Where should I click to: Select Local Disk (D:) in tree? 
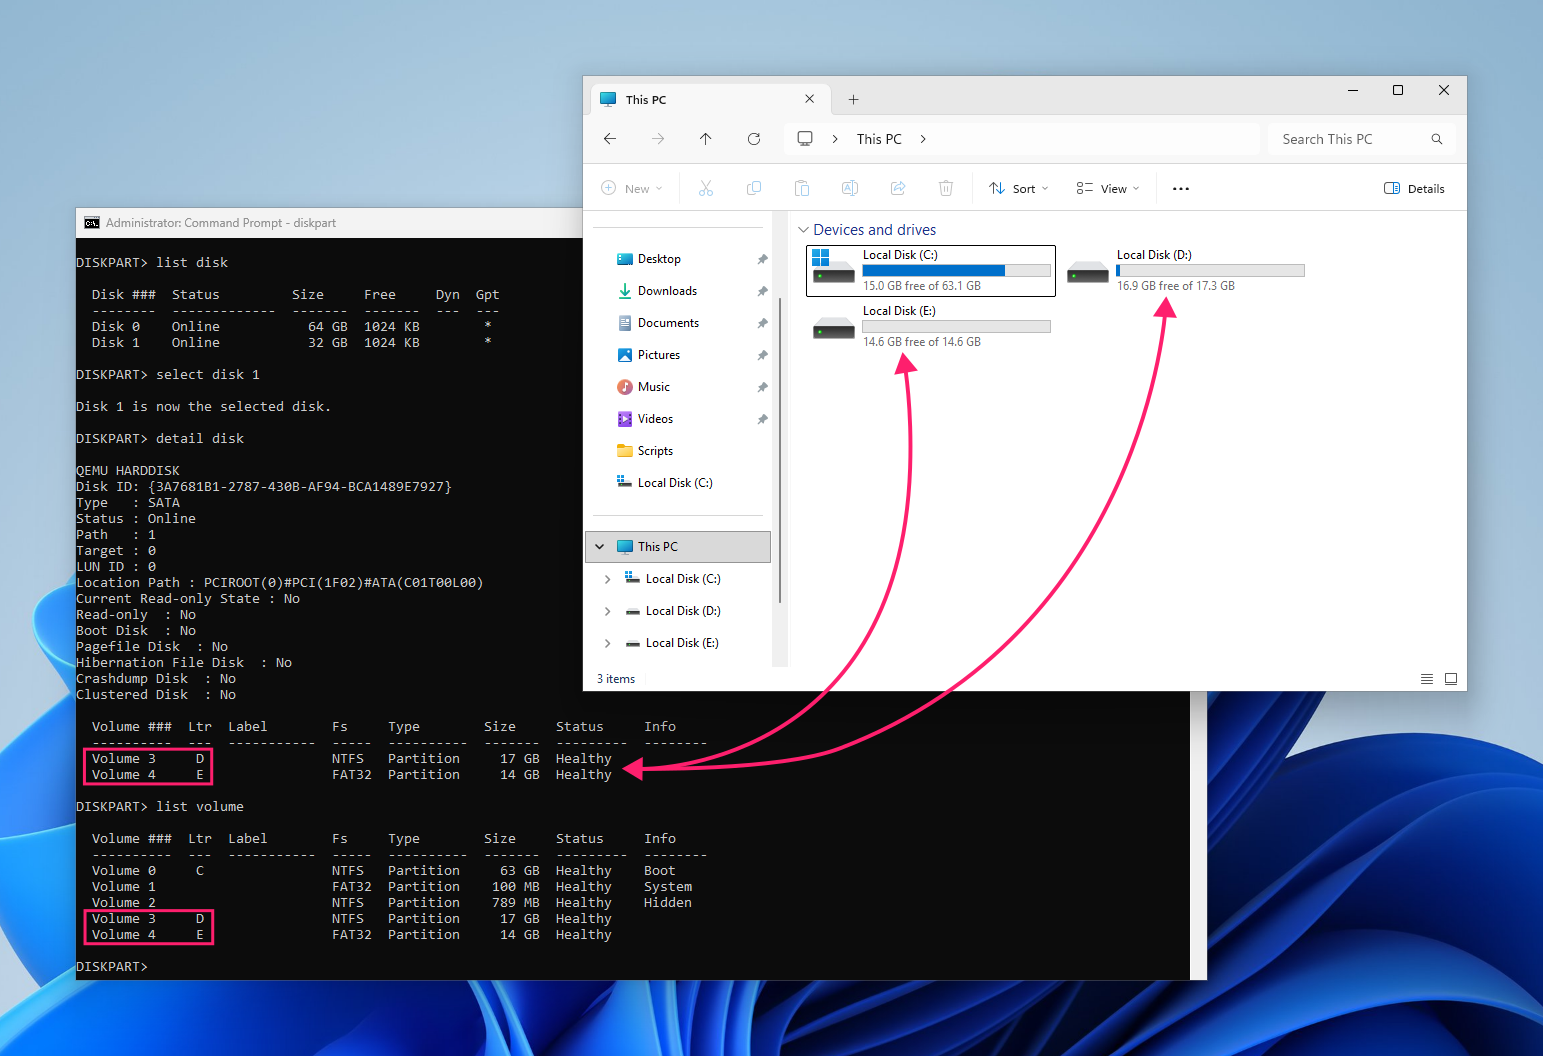(x=683, y=611)
